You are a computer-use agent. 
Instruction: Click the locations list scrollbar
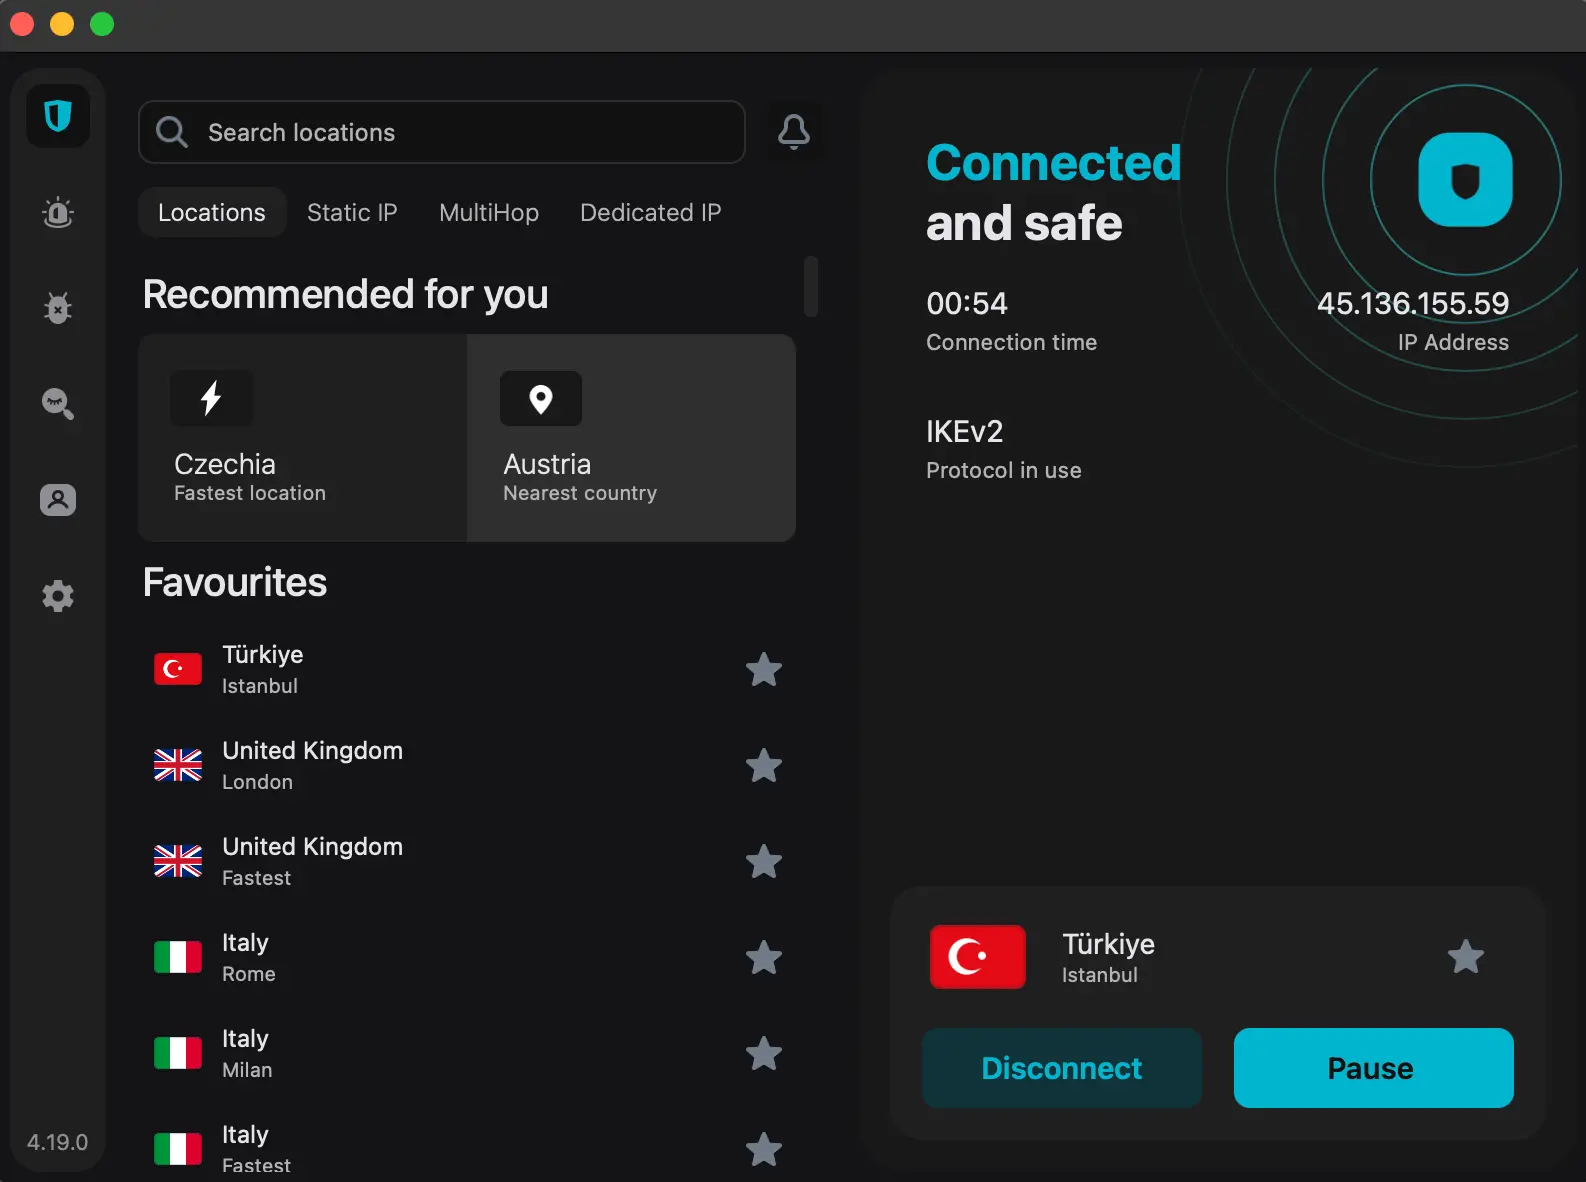811,287
